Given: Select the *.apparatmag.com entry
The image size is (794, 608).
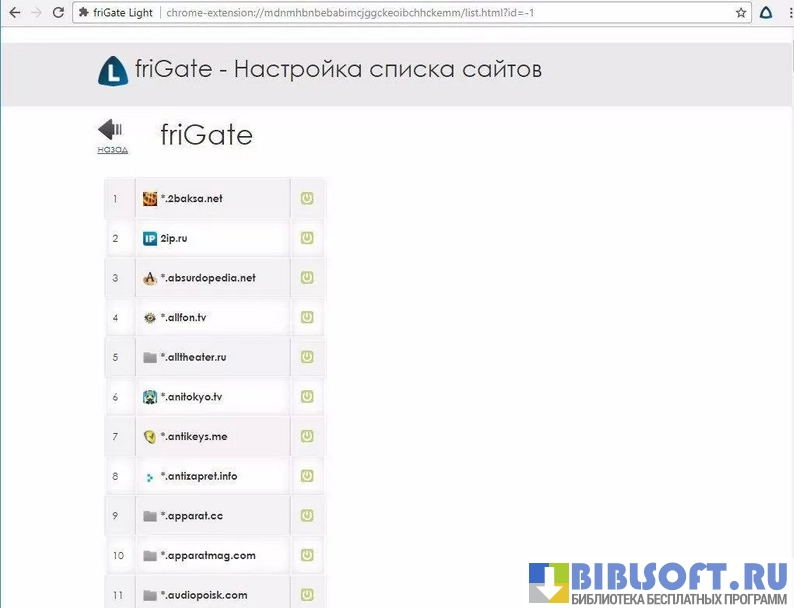Looking at the screenshot, I should tap(207, 555).
